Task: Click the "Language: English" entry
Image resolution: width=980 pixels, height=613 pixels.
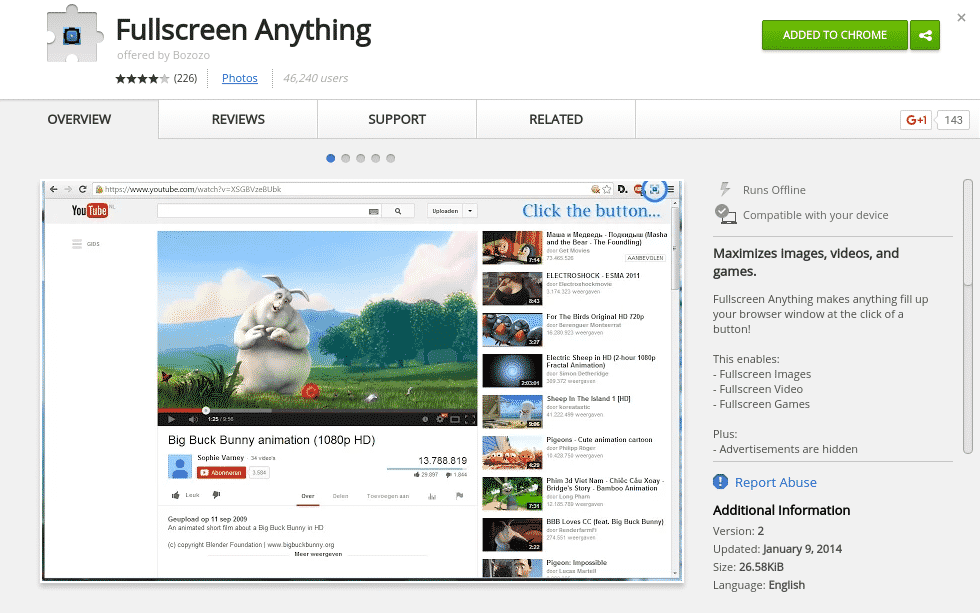Action: 759,585
